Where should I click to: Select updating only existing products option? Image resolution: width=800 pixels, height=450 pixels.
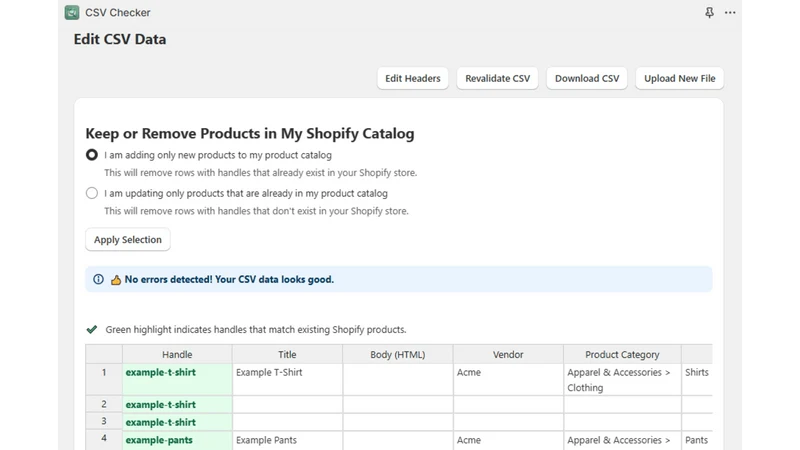92,193
